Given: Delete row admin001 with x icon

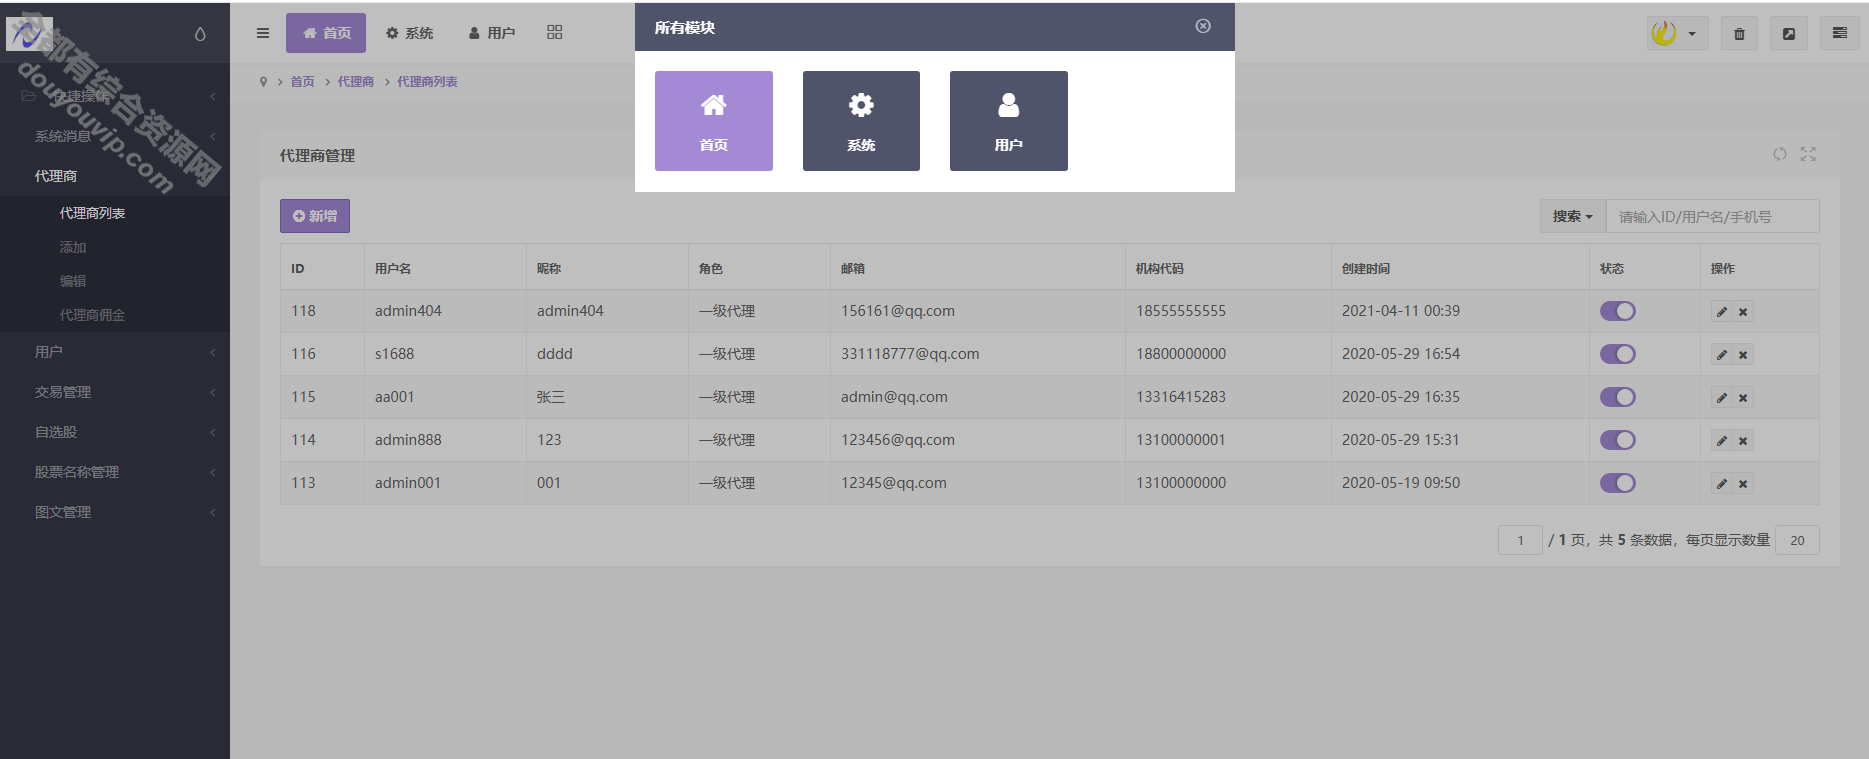Looking at the screenshot, I should pyautogui.click(x=1743, y=484).
